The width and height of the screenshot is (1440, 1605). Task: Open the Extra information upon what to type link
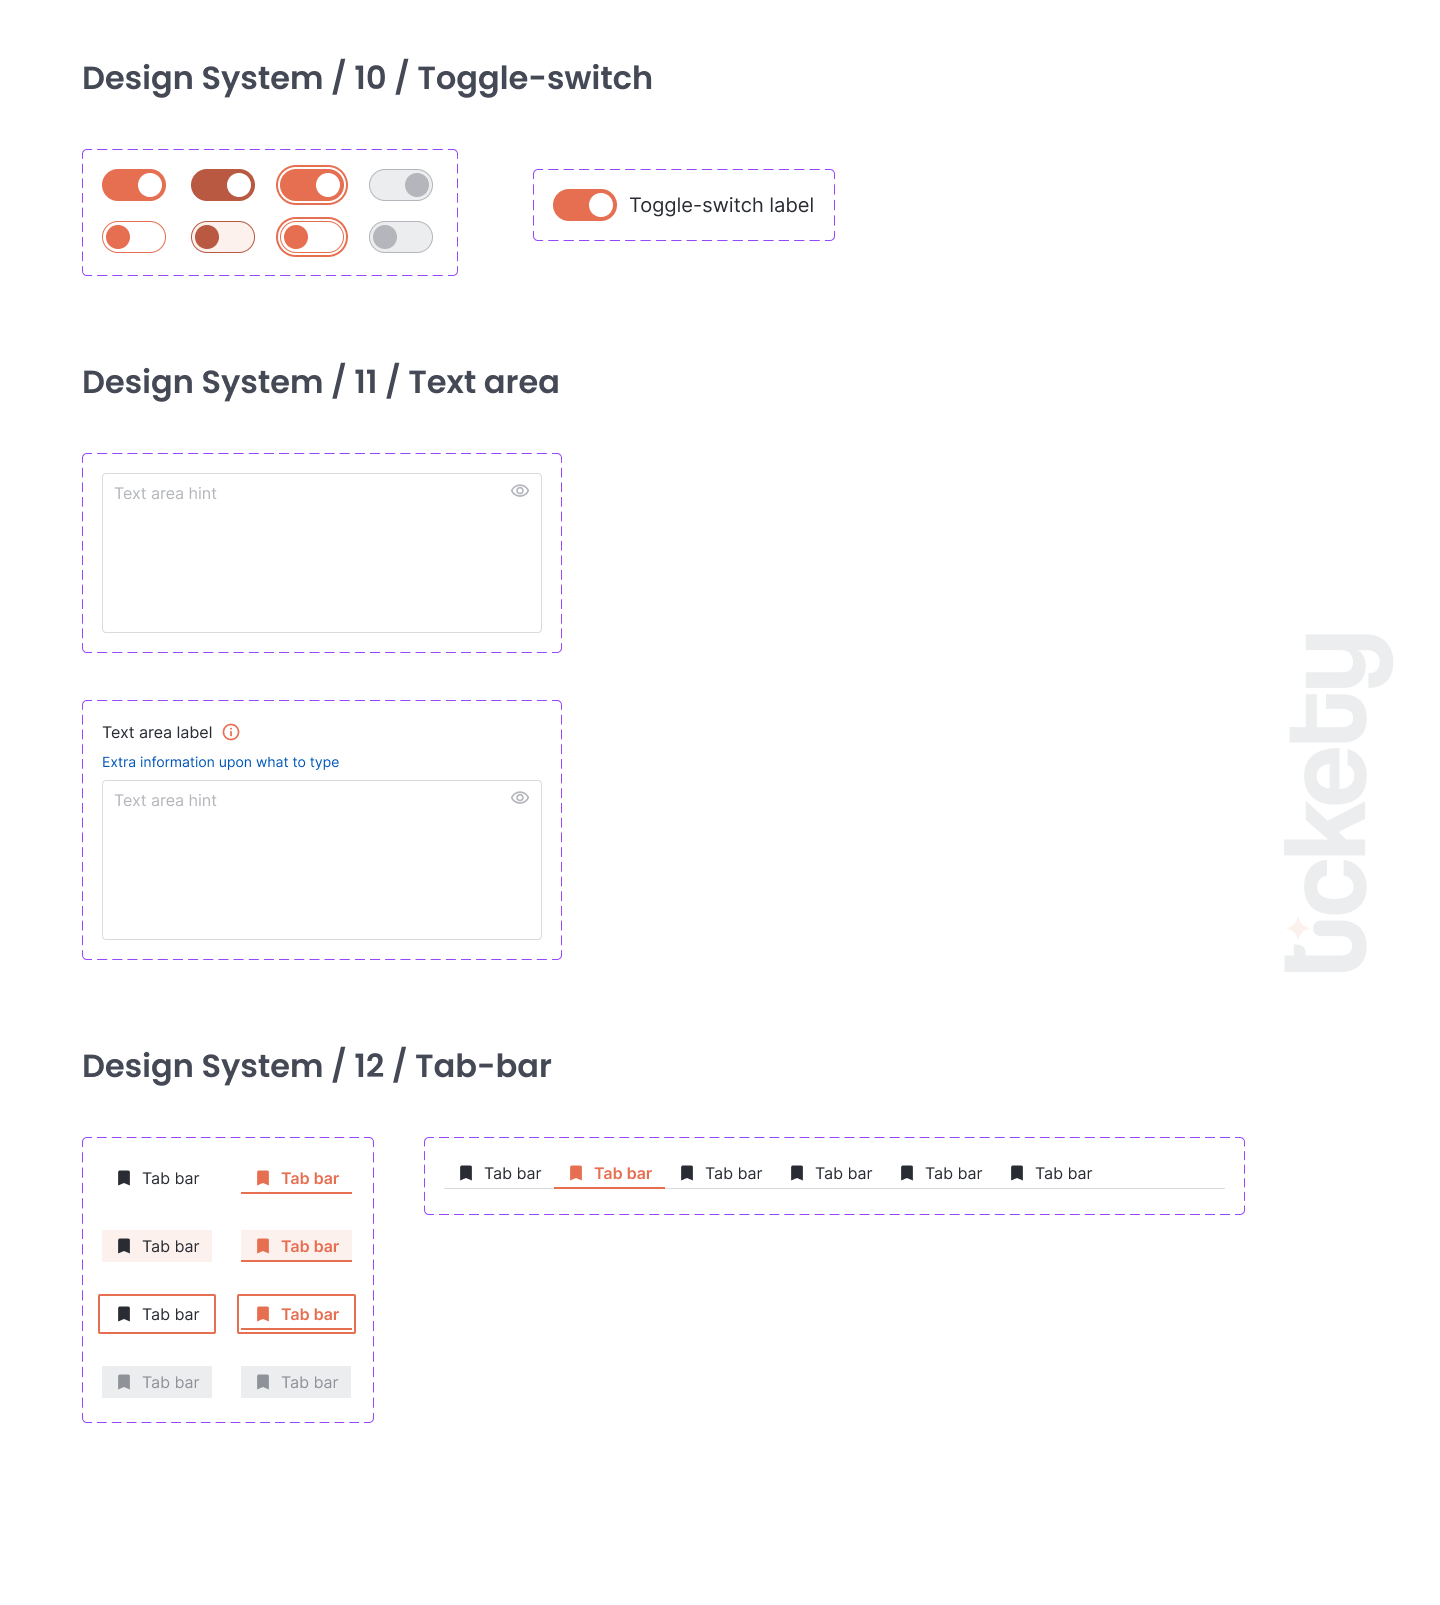coord(221,762)
